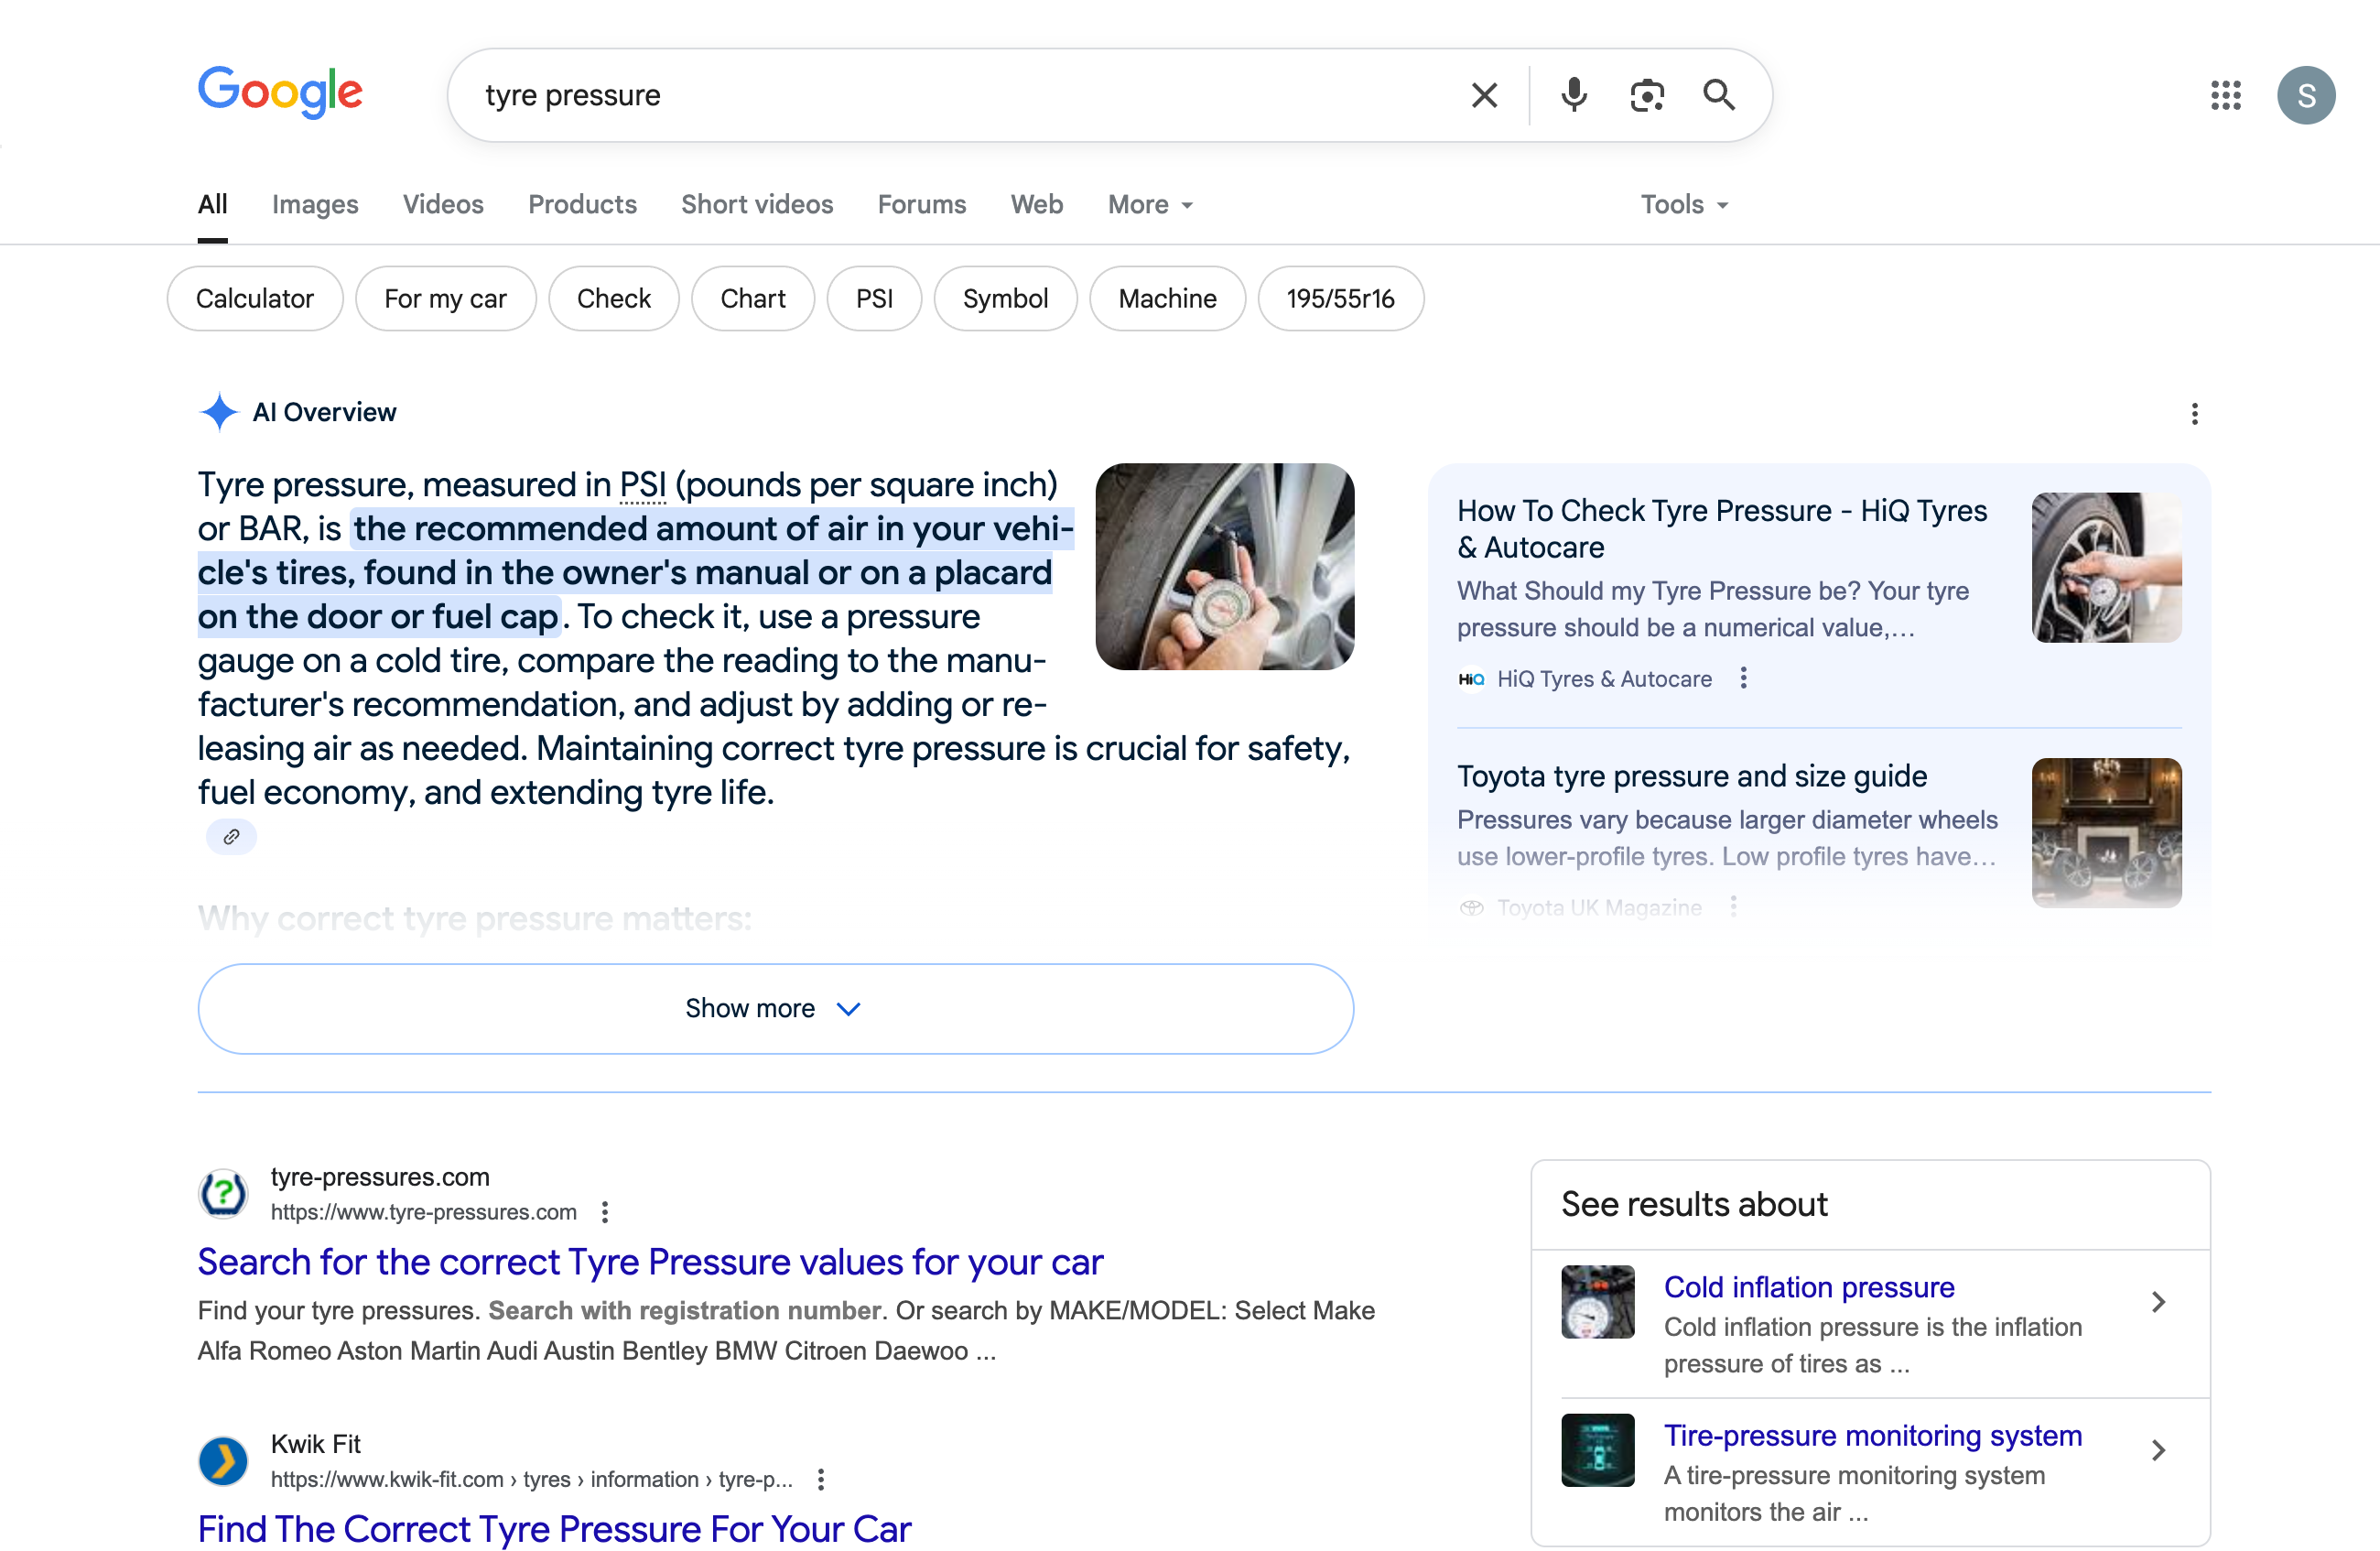Open tyre-pressures.com result options dots
This screenshot has height=1551, width=2380.
point(605,1212)
